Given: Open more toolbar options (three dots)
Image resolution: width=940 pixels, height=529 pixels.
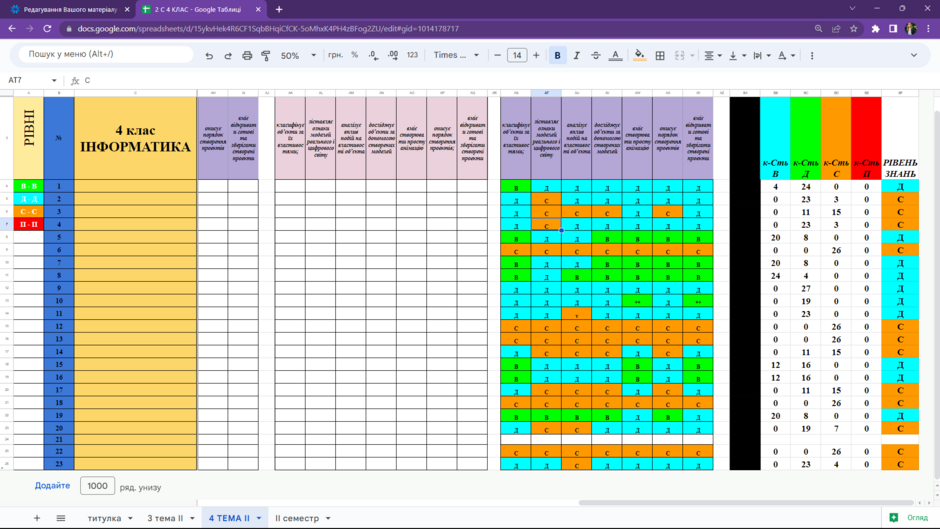Looking at the screenshot, I should tap(812, 55).
